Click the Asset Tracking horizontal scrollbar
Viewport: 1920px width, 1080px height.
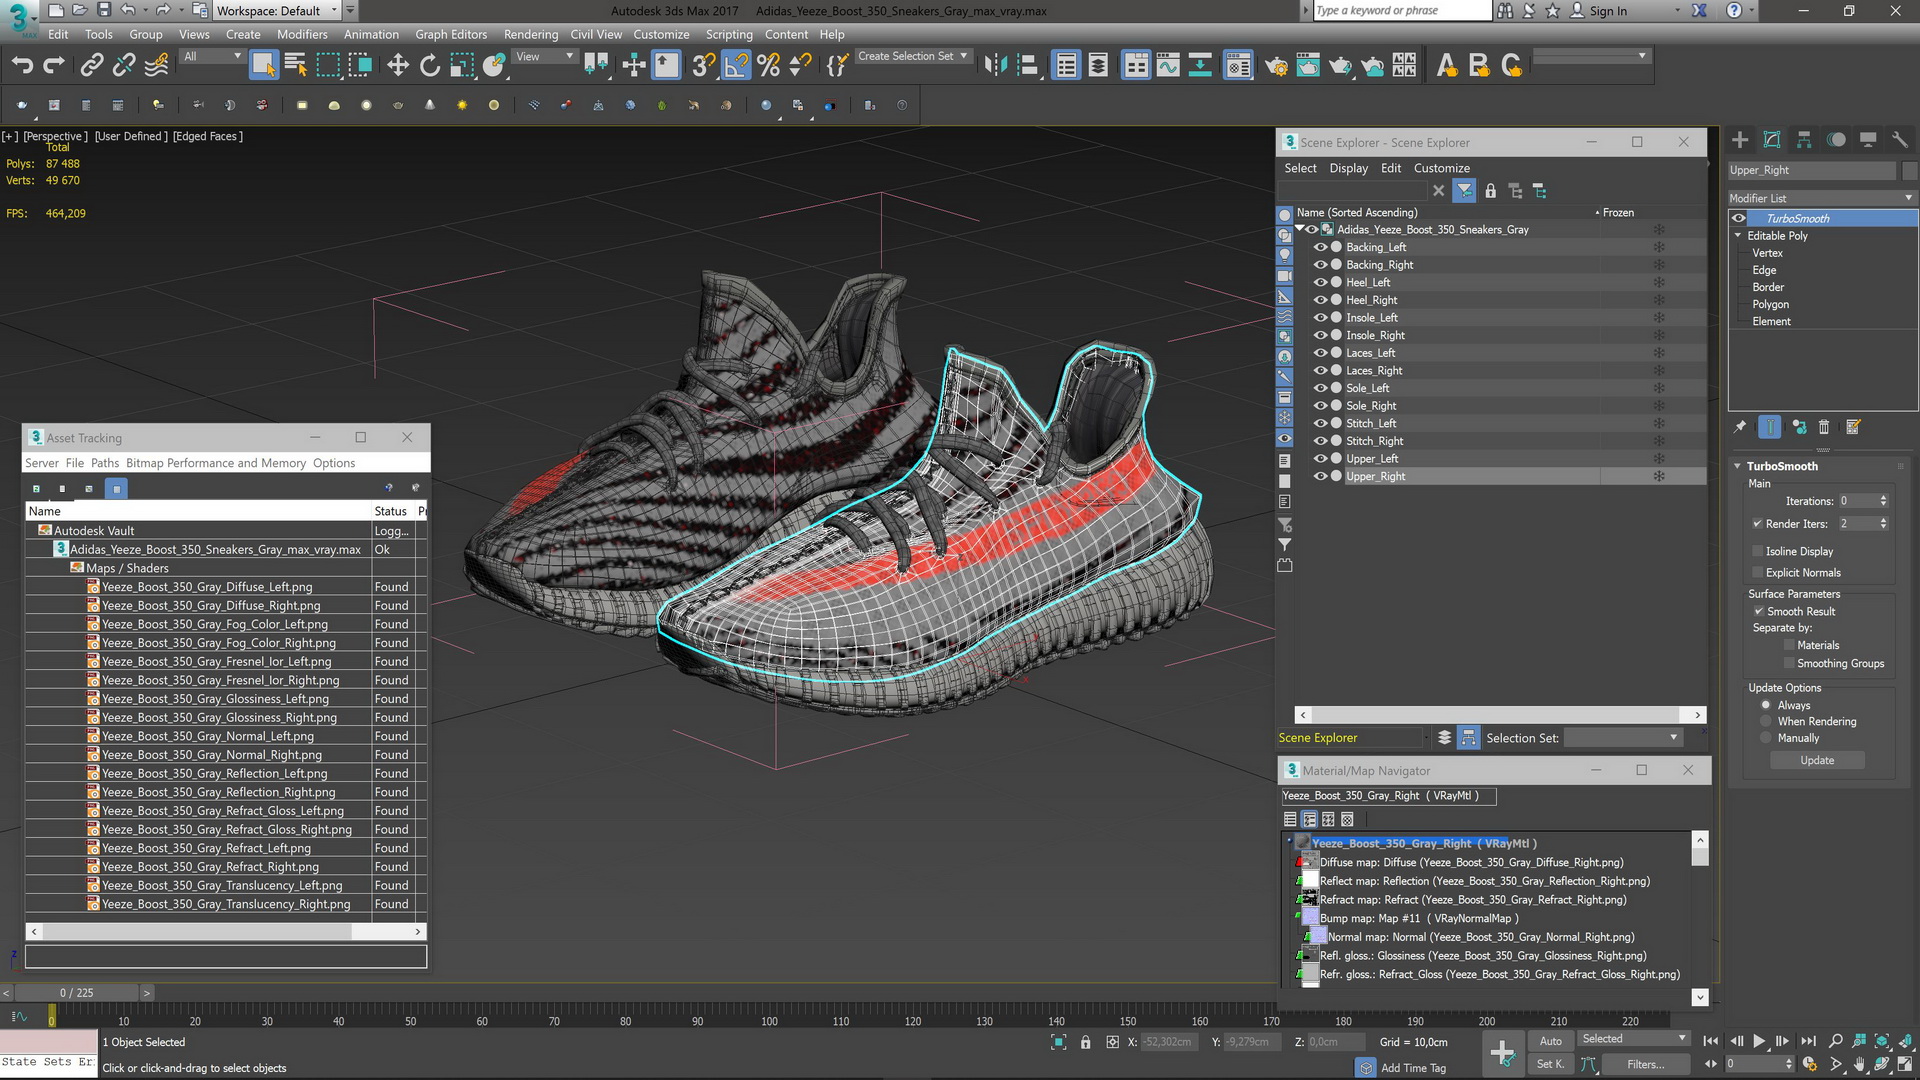[x=226, y=931]
